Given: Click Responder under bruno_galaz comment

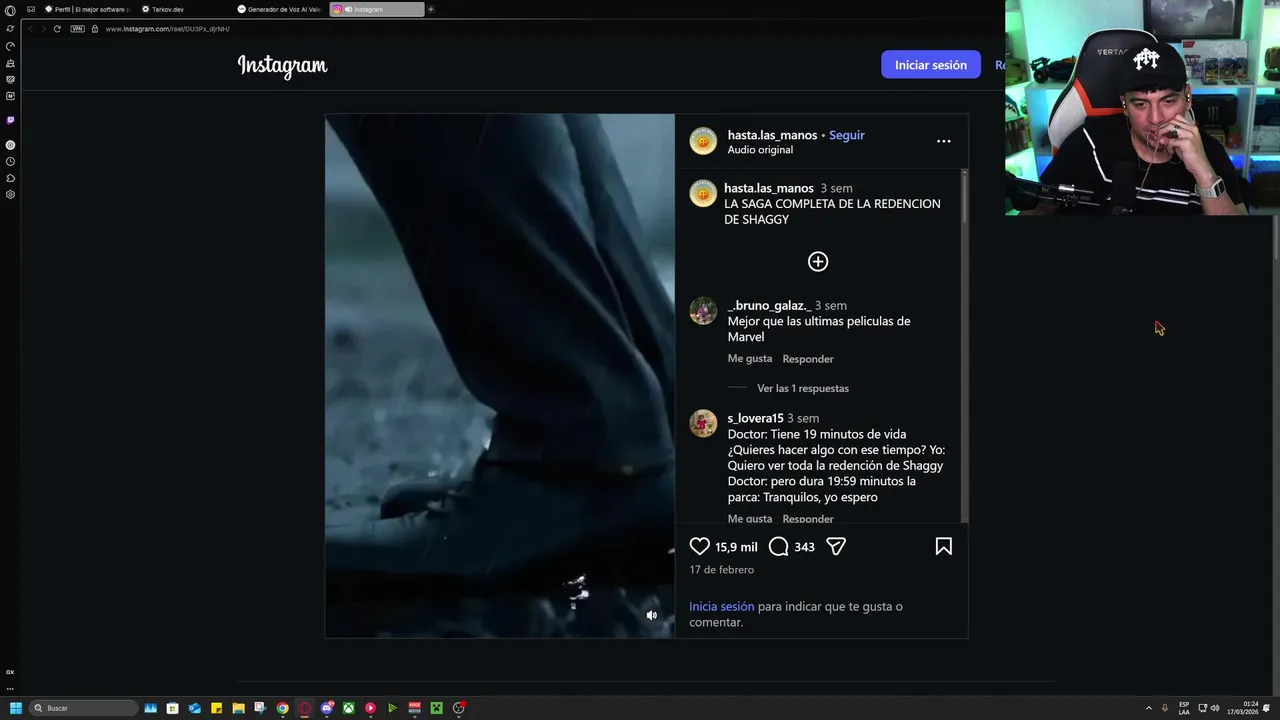Looking at the screenshot, I should [x=808, y=359].
